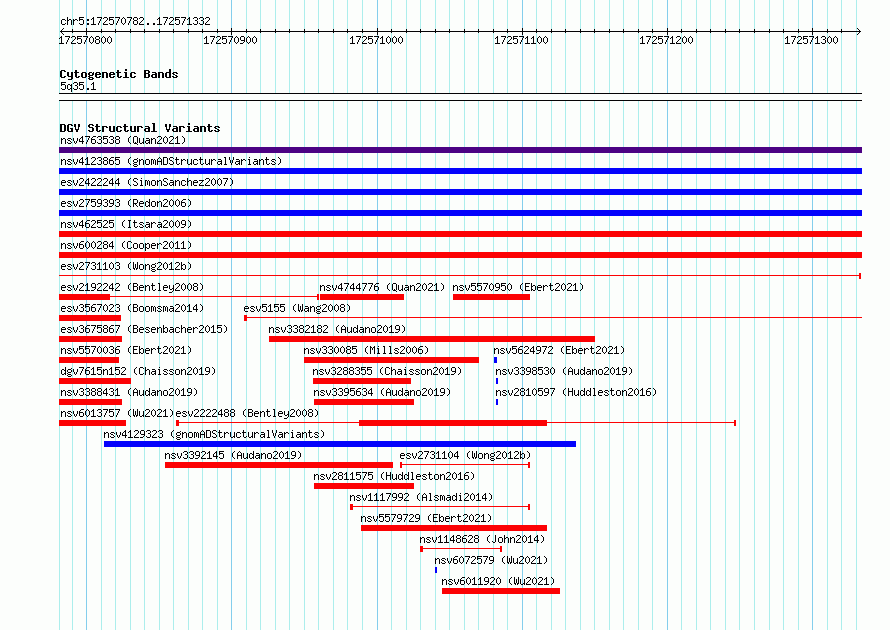890x630 pixels.
Task: Click the purple bar under nsv4763538
Action: tap(460, 150)
